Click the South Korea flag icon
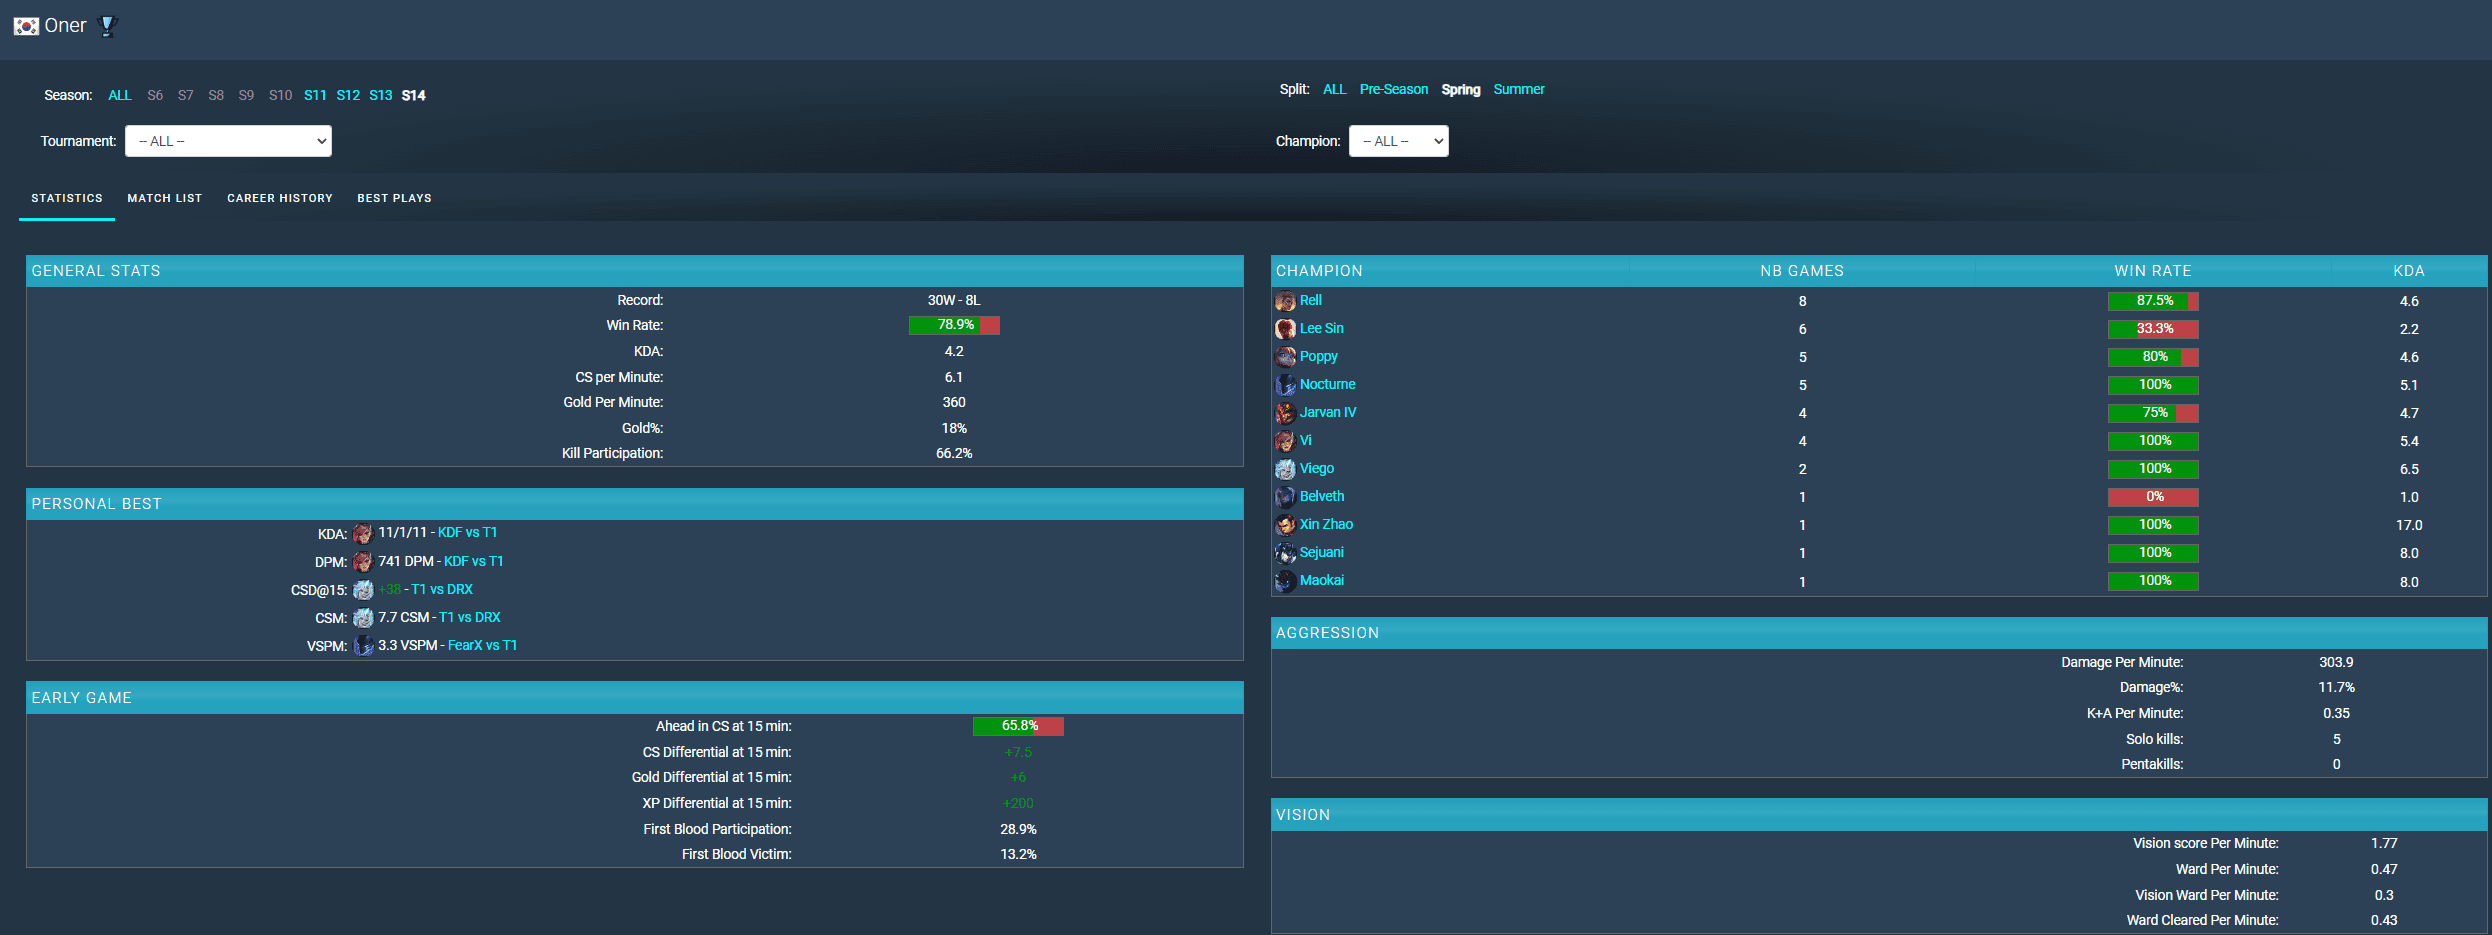Viewport: 2492px width, 935px height. point(26,26)
